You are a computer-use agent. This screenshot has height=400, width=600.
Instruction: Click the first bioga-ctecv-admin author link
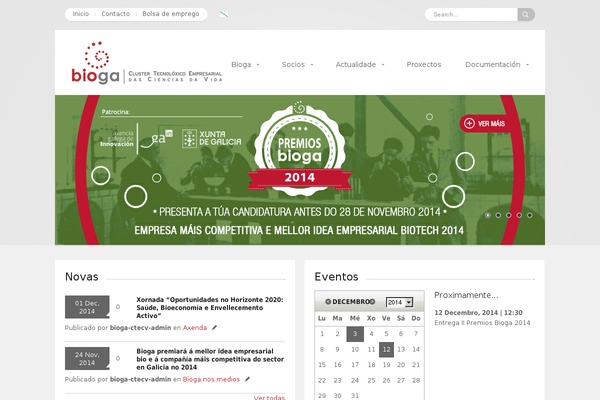[140, 328]
